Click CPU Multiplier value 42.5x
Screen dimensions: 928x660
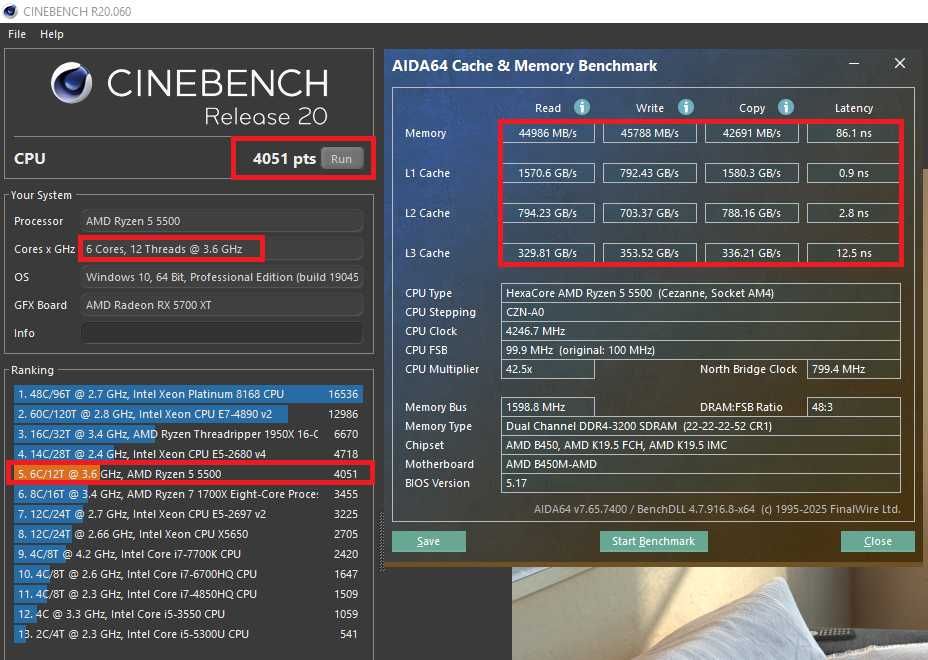(x=547, y=369)
